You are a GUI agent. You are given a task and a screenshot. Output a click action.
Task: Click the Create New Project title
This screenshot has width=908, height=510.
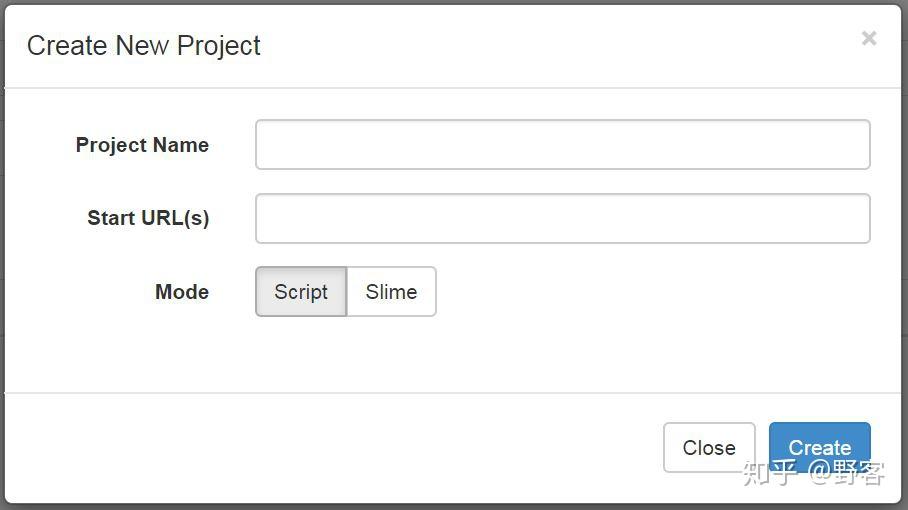[143, 46]
